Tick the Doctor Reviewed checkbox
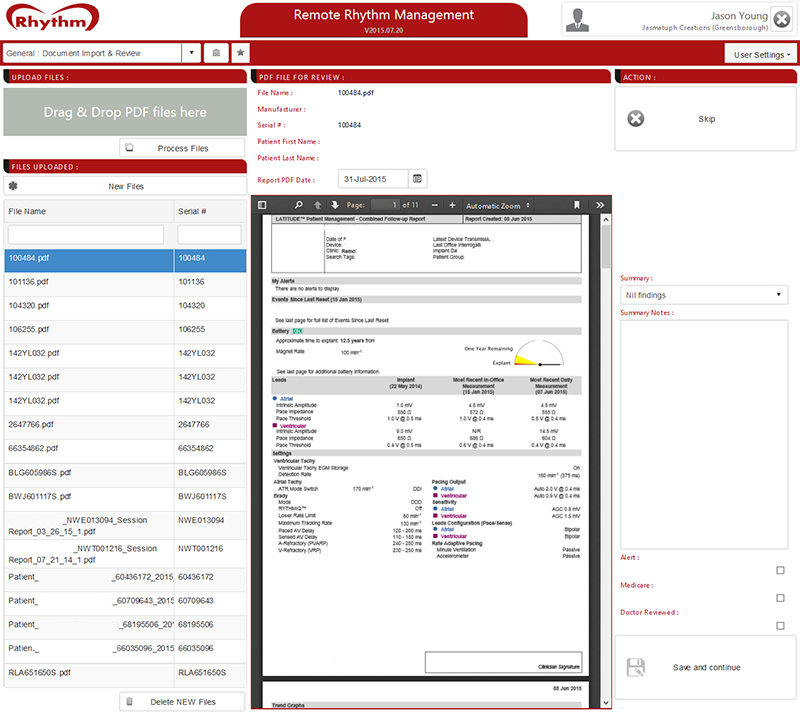The width and height of the screenshot is (800, 715). [780, 625]
